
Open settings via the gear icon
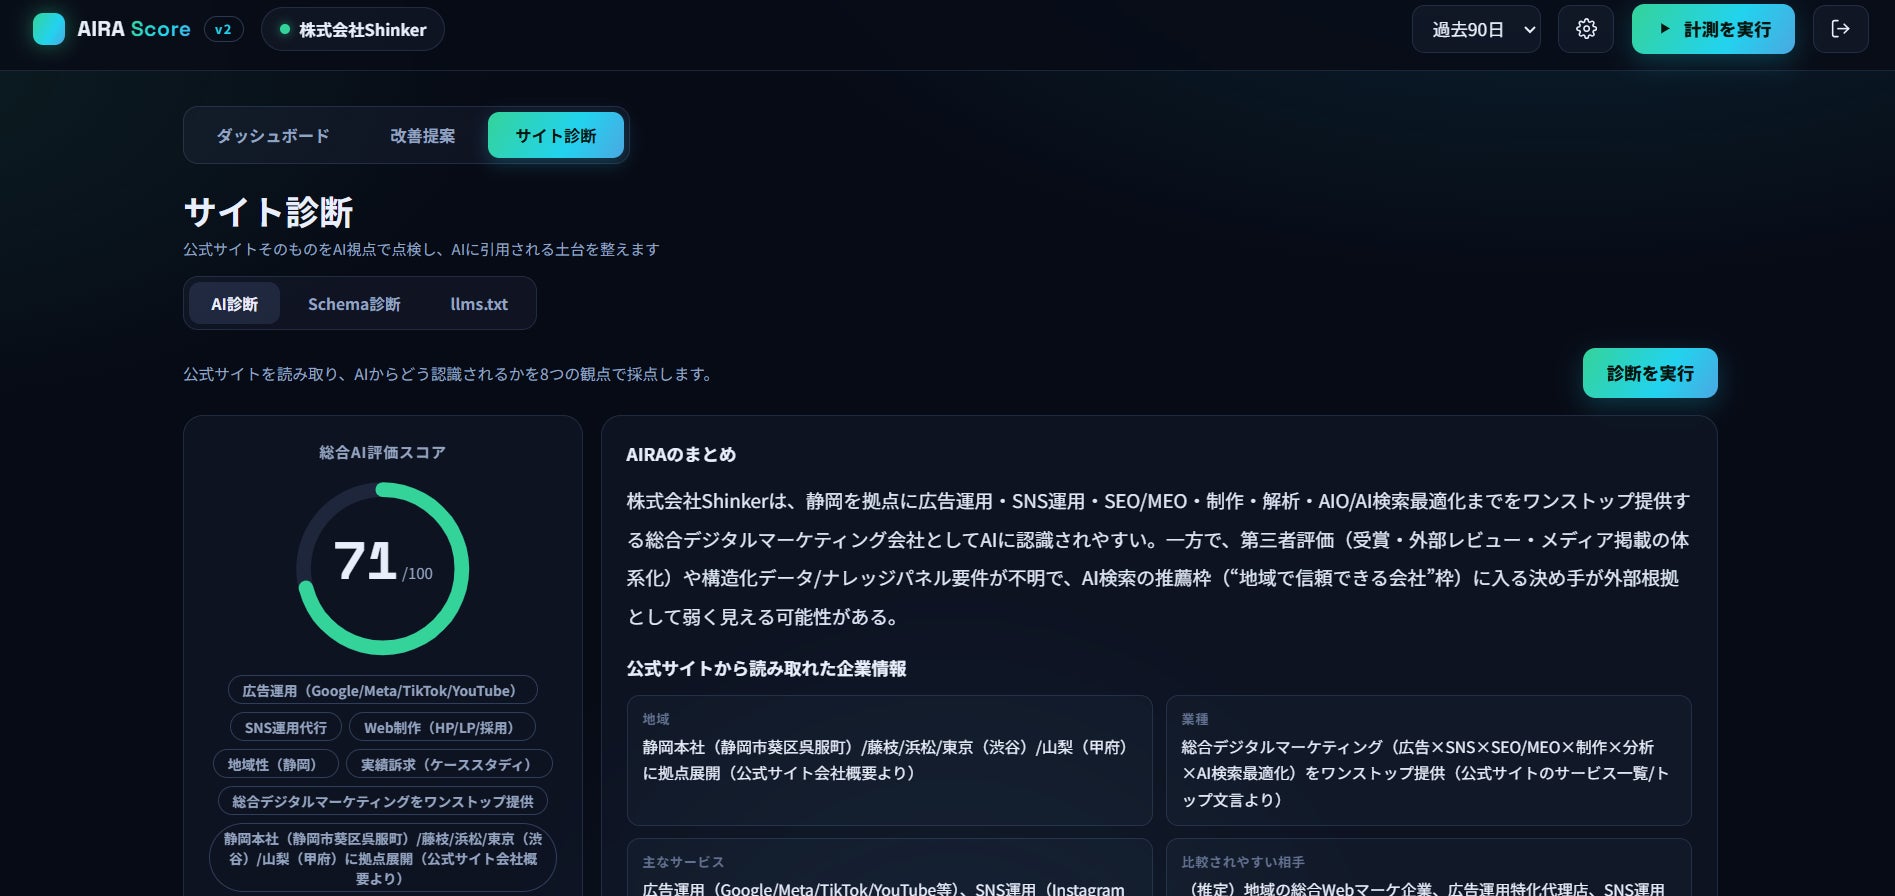pos(1586,29)
